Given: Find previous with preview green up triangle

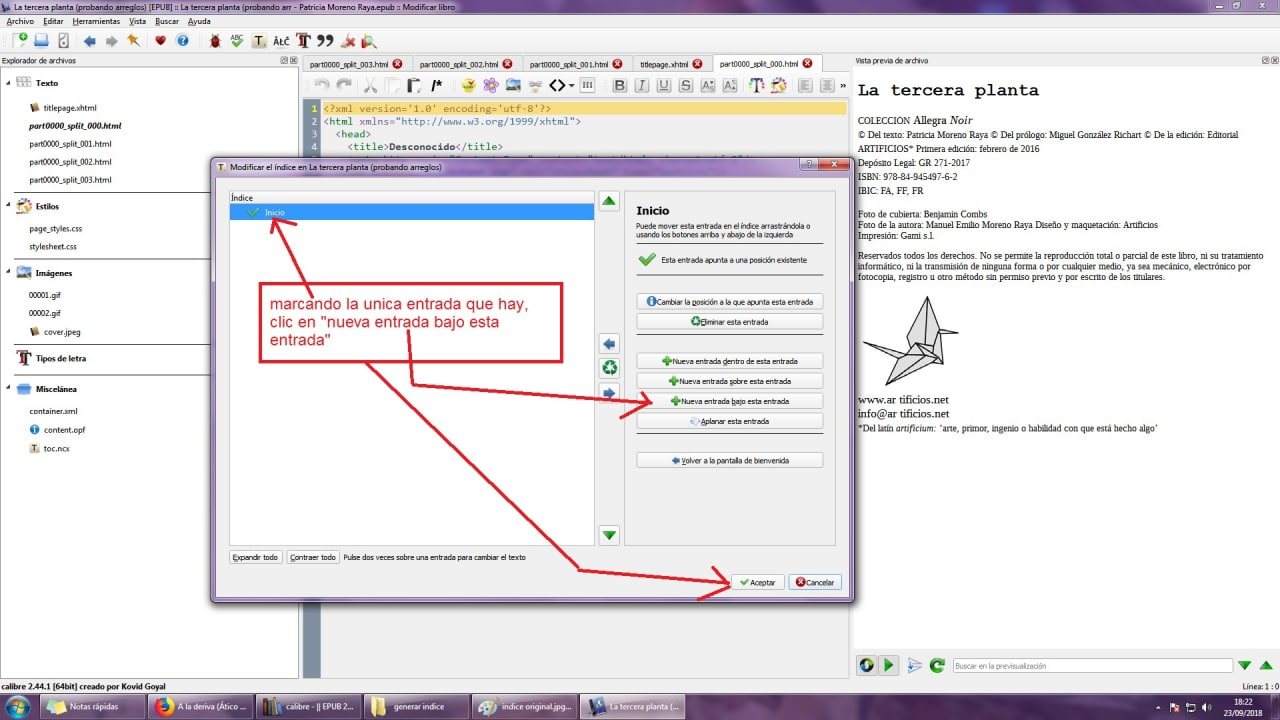Looking at the screenshot, I should pyautogui.click(x=1266, y=665).
